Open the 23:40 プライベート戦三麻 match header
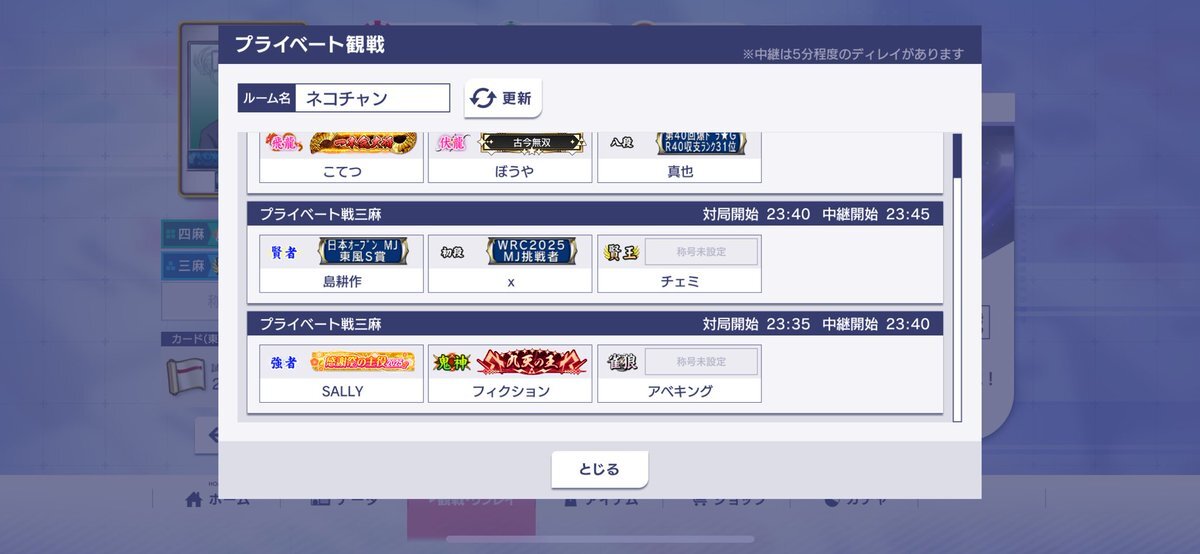Screen dimensions: 1200x554 [x=595, y=213]
